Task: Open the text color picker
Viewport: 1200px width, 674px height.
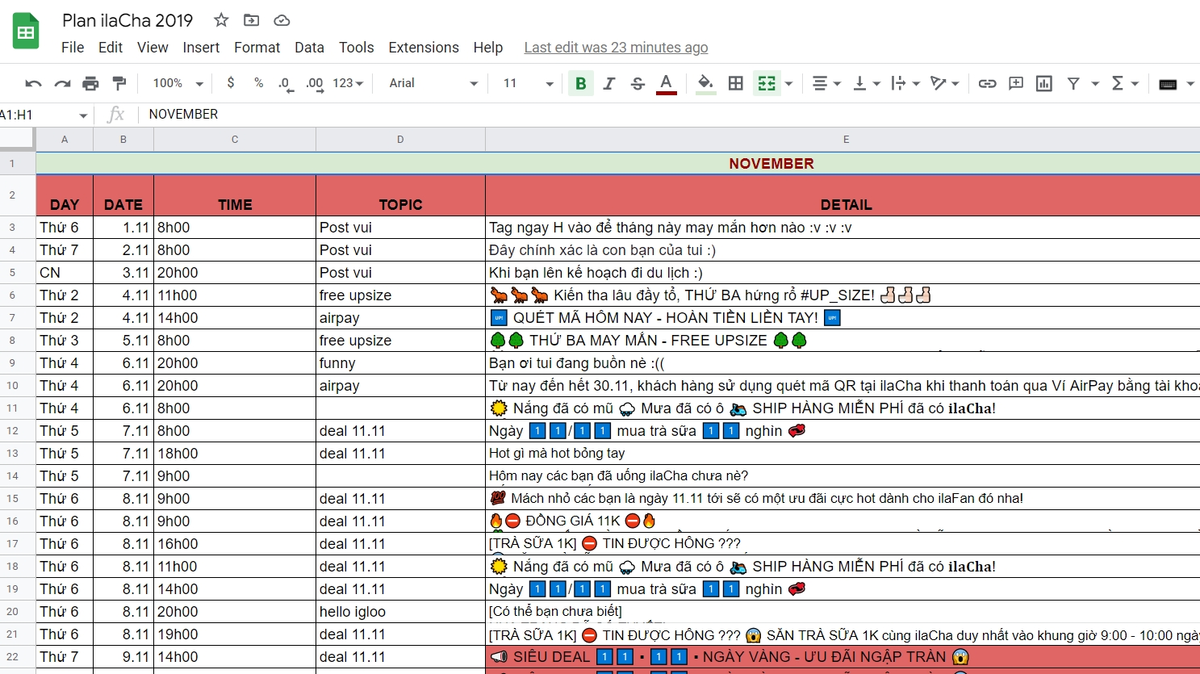Action: (666, 83)
